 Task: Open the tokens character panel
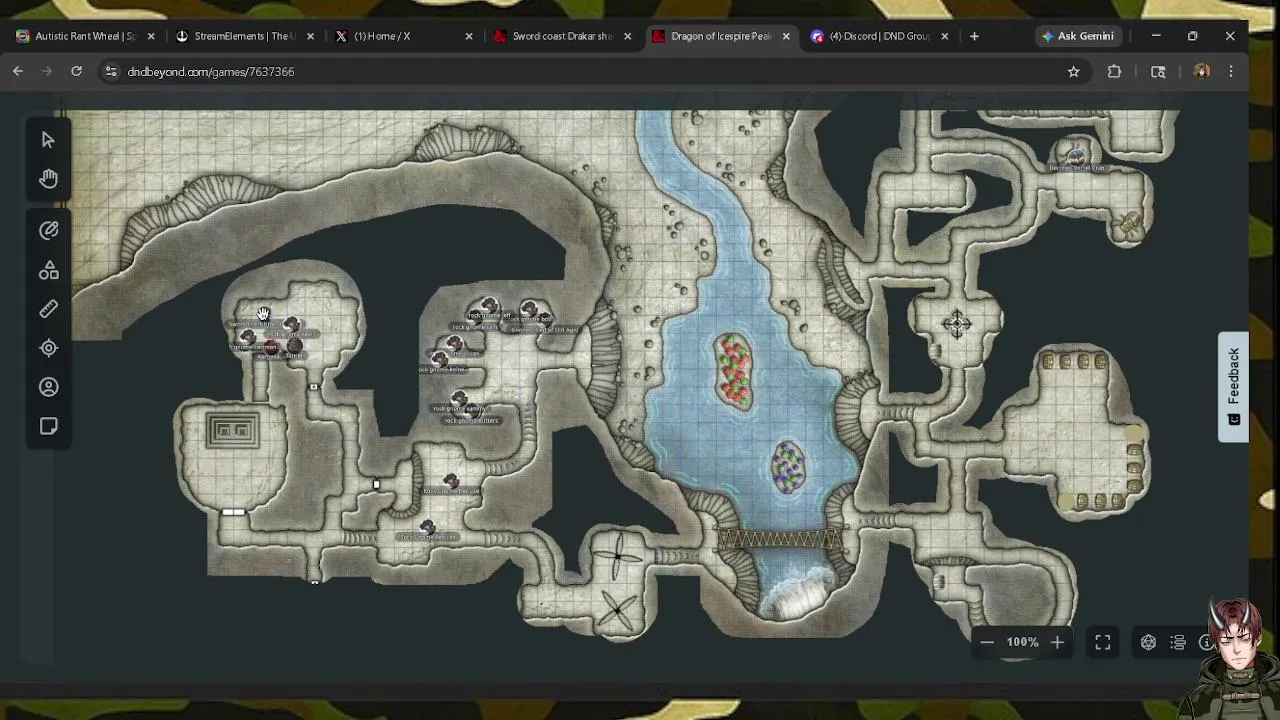(x=48, y=387)
